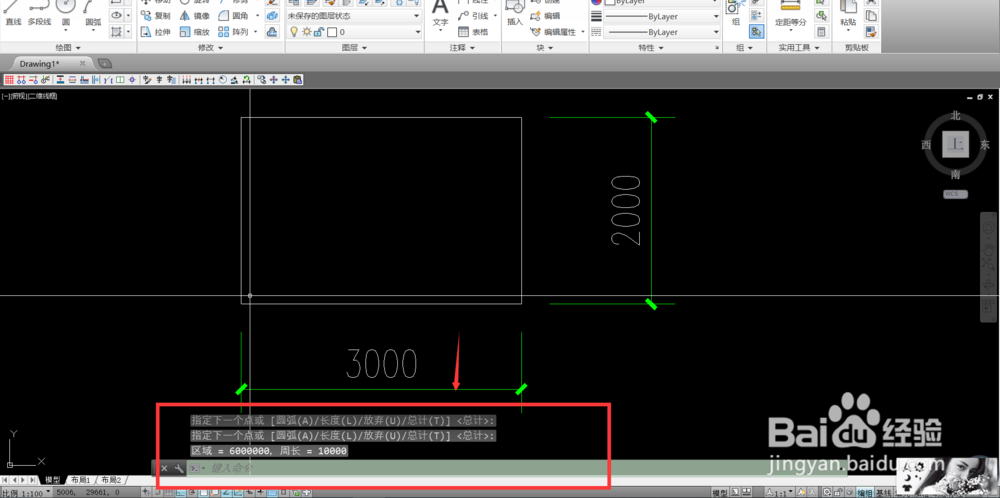The width and height of the screenshot is (1000, 498).
Task: Open the linetype ByLayer dropdown
Action: tap(661, 32)
